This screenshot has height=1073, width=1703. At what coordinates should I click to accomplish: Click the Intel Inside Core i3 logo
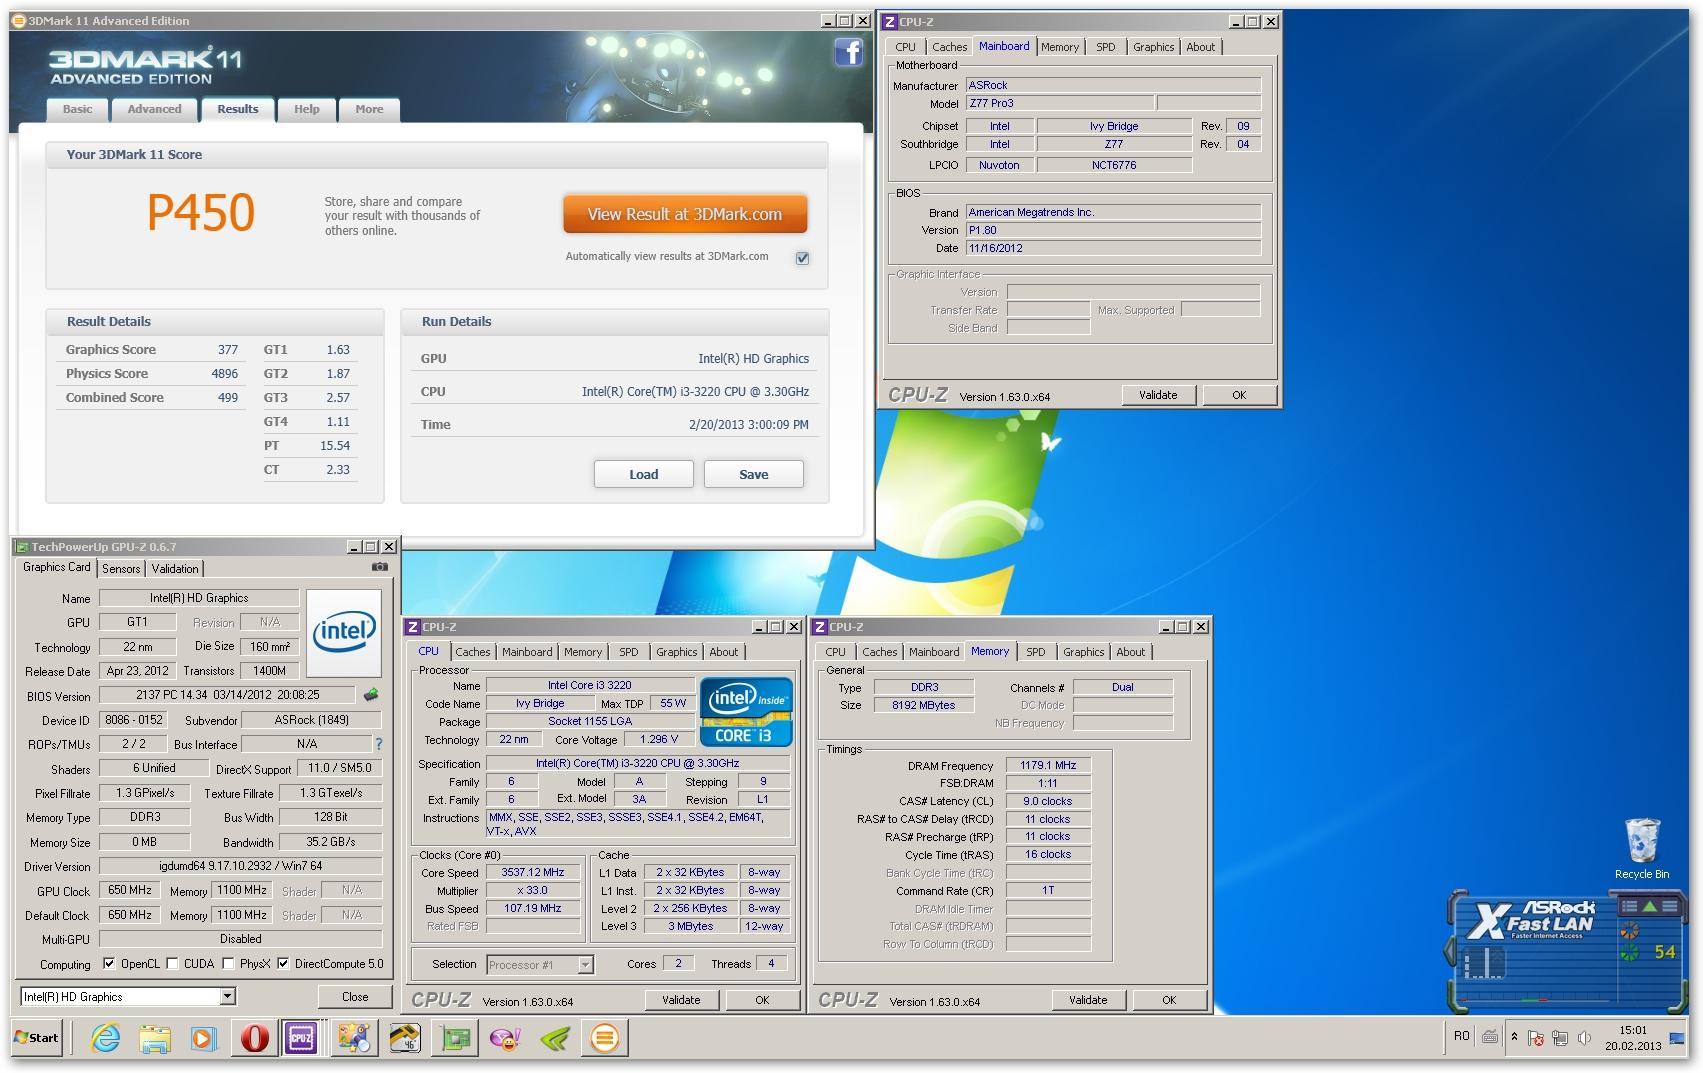746,711
